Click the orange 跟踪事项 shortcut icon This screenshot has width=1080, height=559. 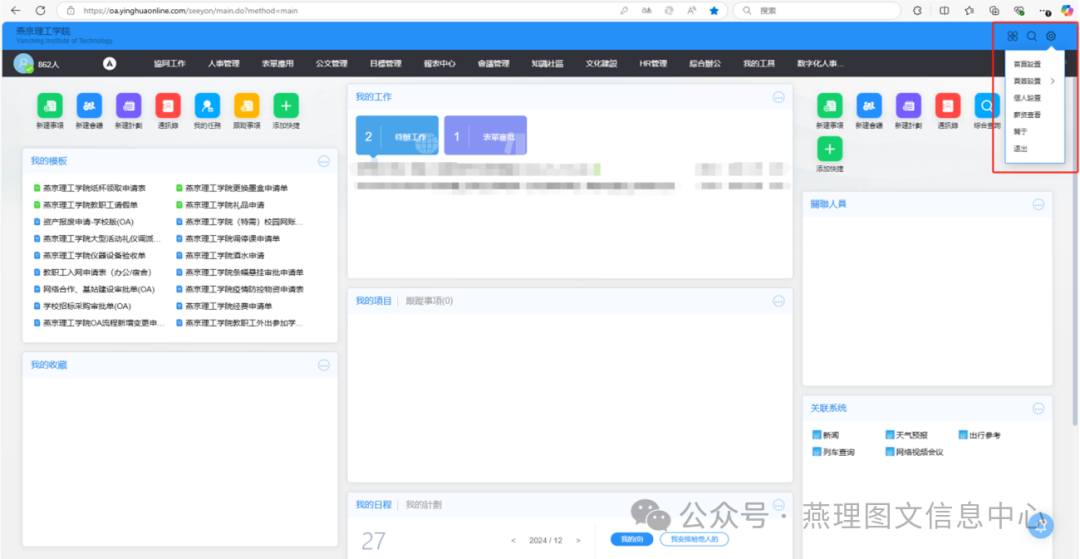(246, 105)
